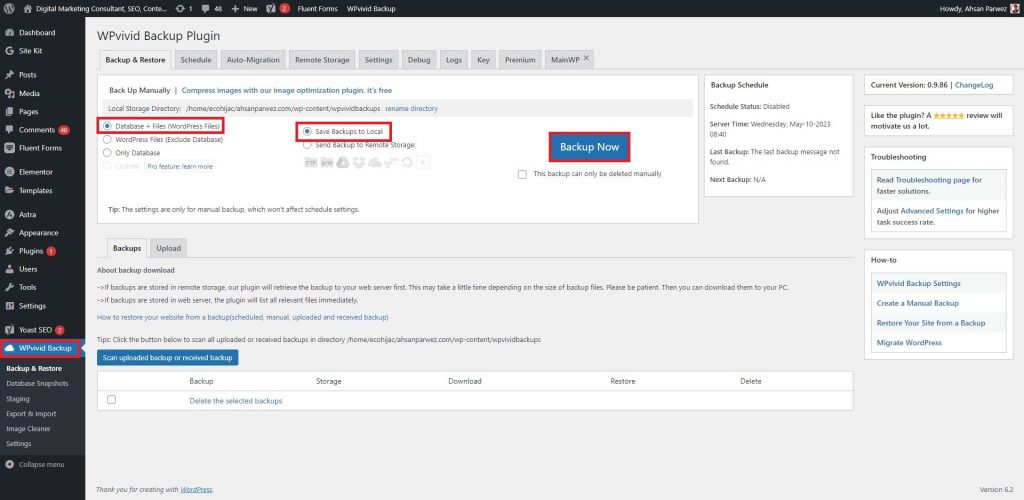Switch to the Upload tab
1024x500 pixels.
[x=168, y=249]
